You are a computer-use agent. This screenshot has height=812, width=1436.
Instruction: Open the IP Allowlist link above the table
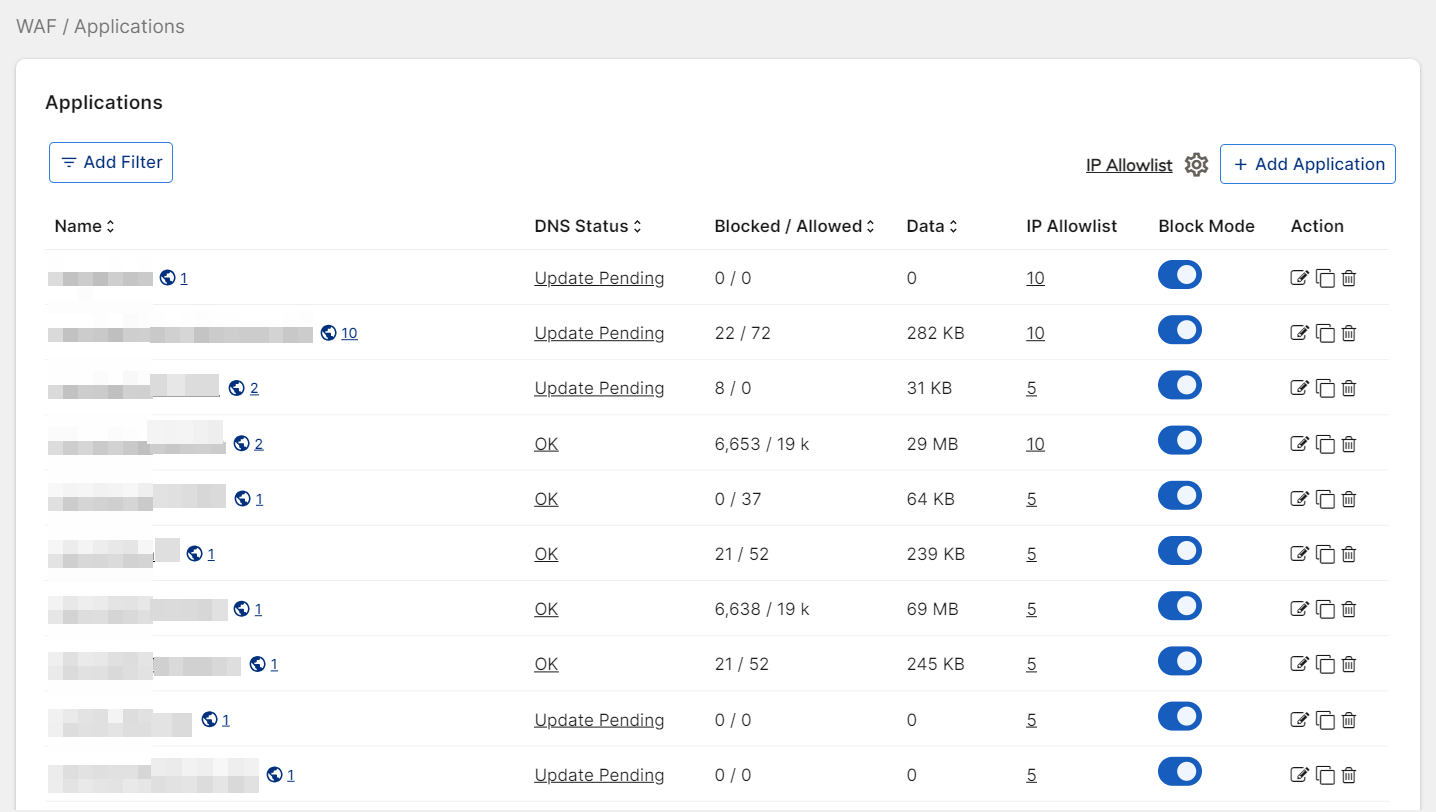tap(1129, 166)
